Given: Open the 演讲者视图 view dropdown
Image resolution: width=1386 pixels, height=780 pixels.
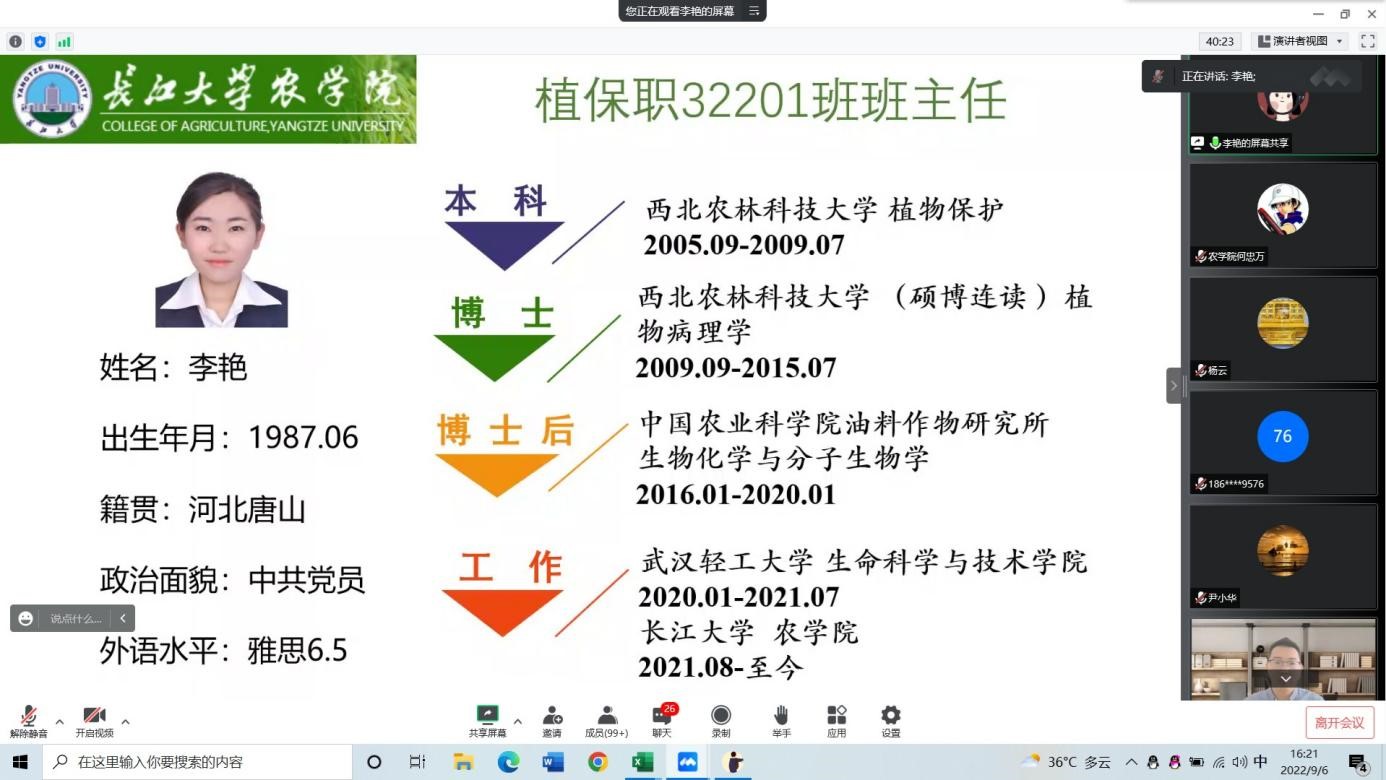Looking at the screenshot, I should coord(1301,41).
